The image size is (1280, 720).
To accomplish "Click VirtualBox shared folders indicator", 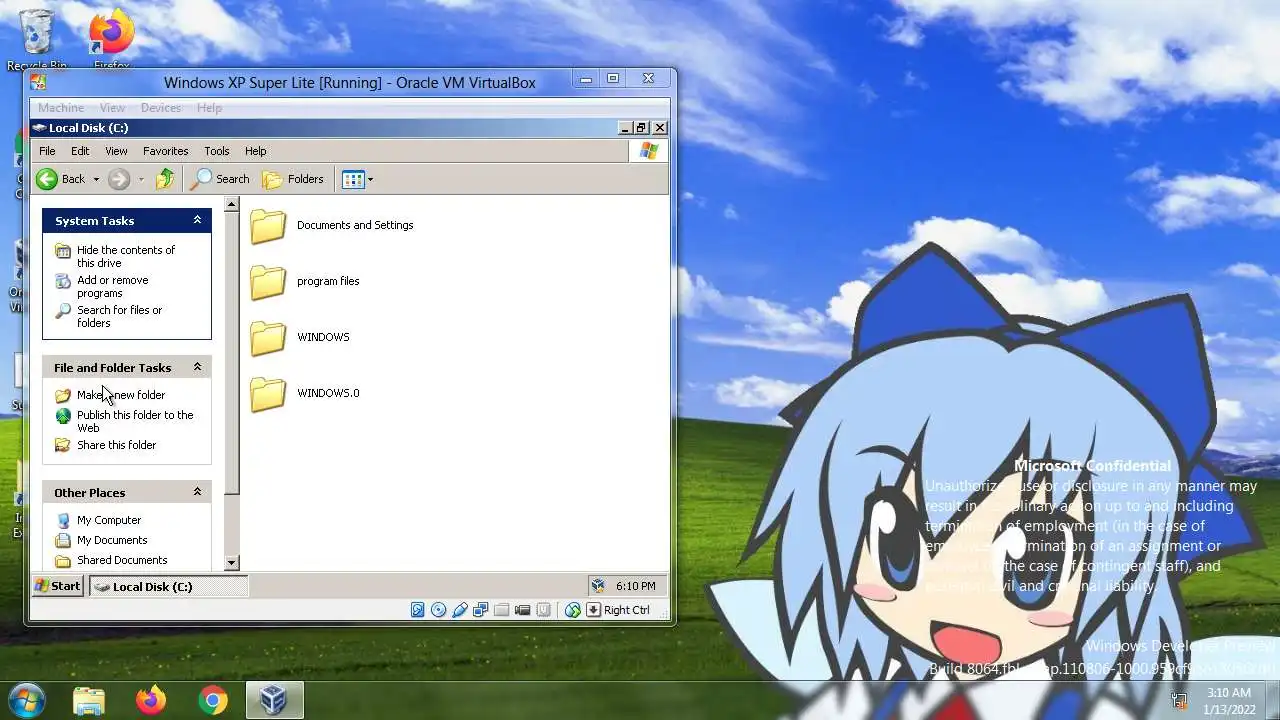I will [x=502, y=610].
